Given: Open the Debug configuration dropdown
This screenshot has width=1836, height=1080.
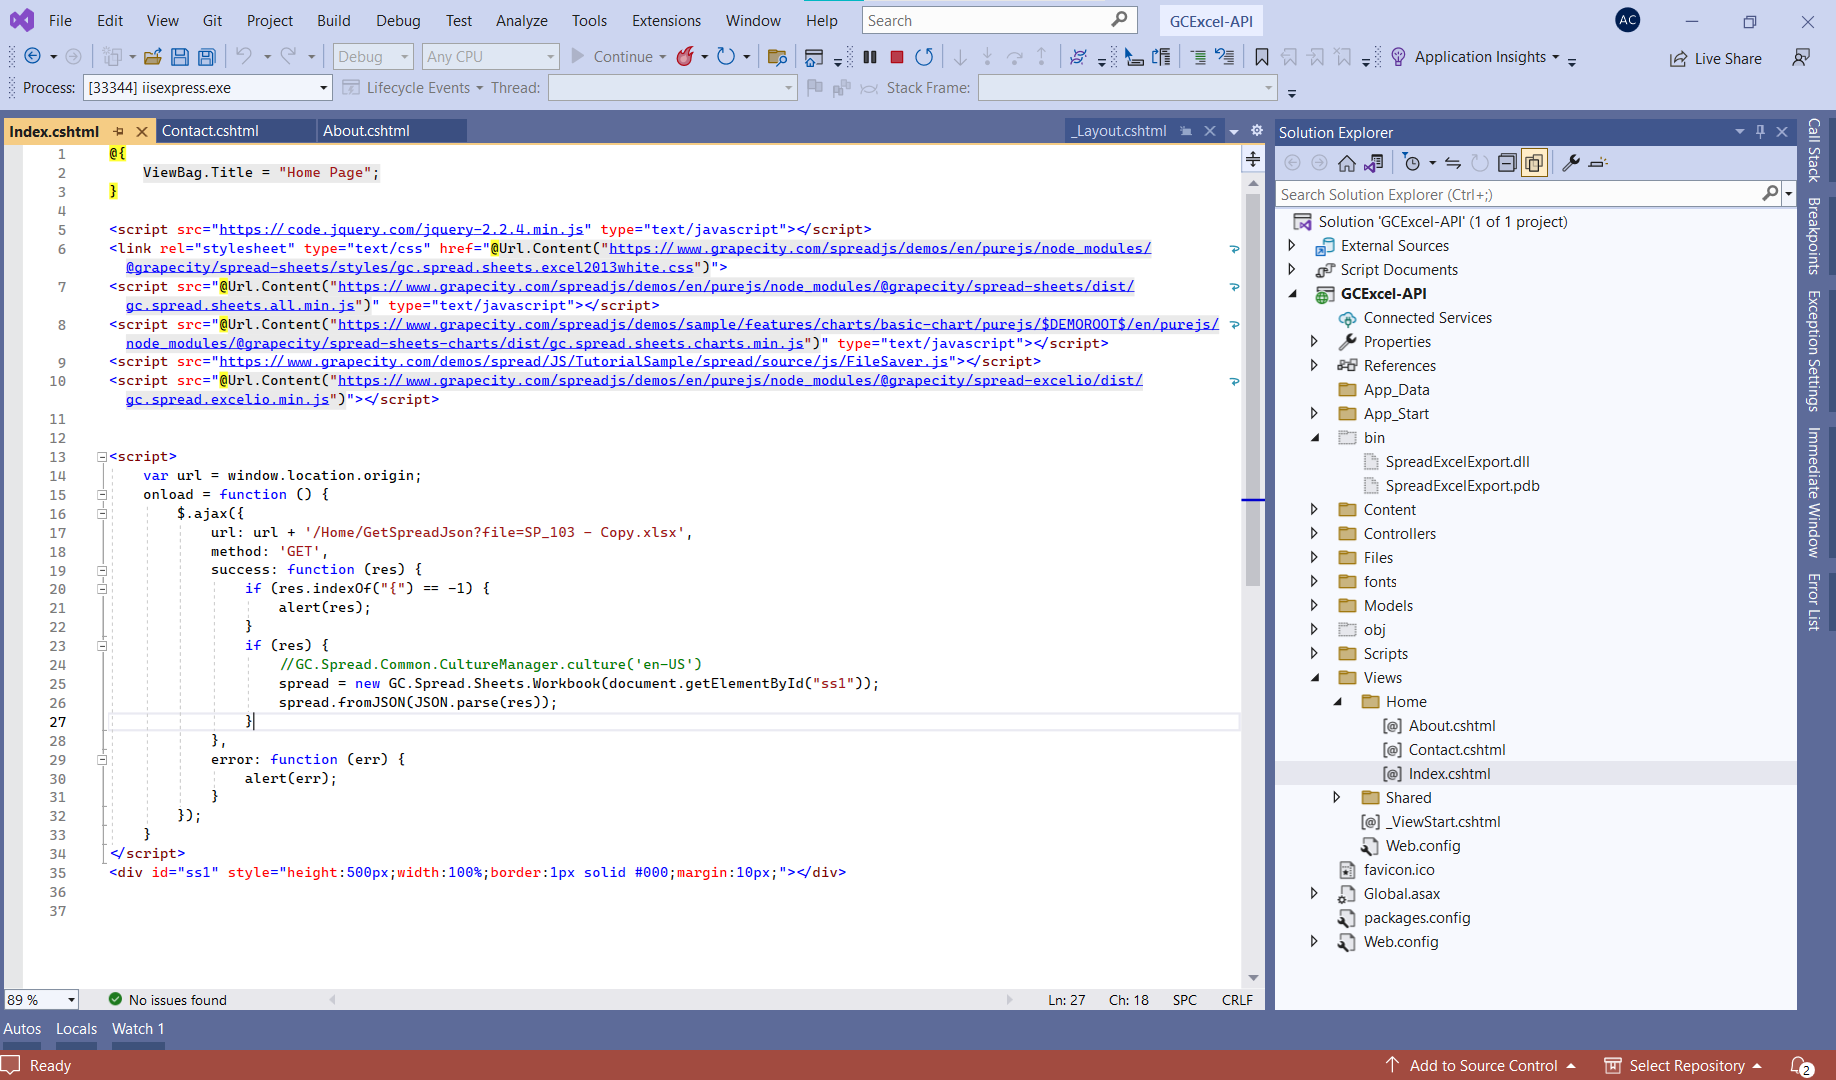Looking at the screenshot, I should coord(373,56).
